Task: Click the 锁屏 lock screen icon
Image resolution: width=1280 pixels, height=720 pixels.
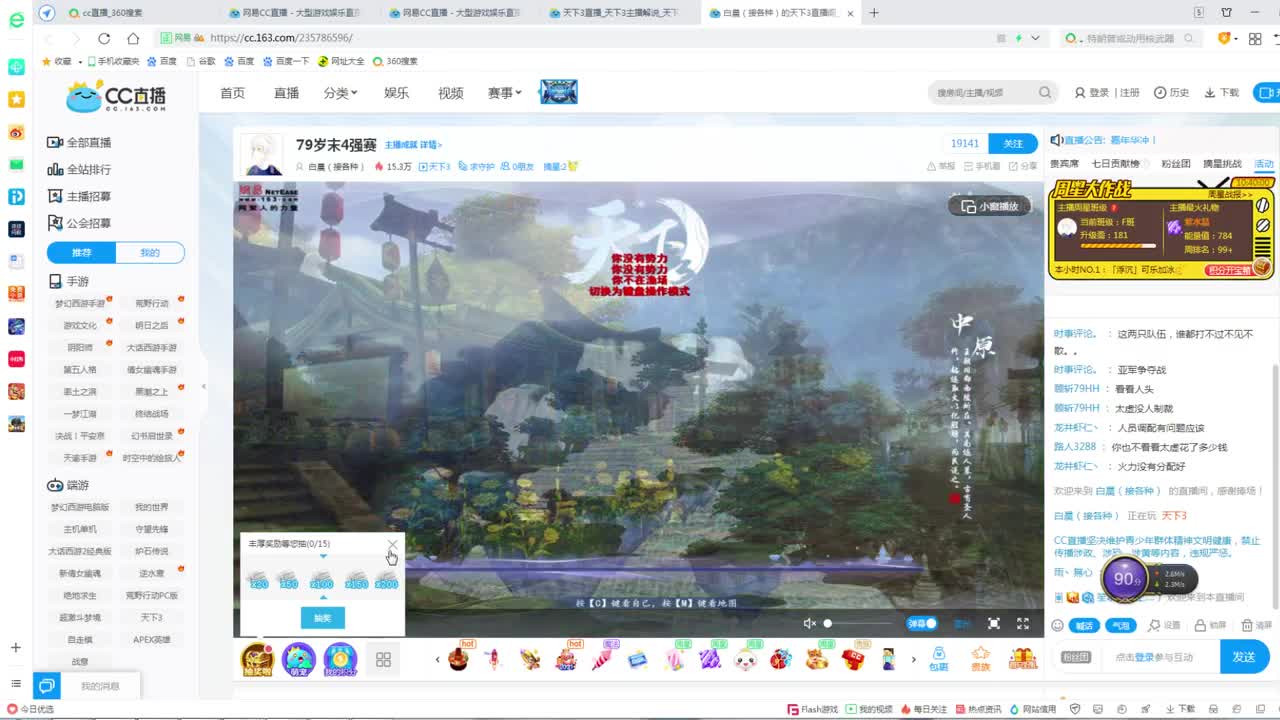Action: click(1211, 625)
